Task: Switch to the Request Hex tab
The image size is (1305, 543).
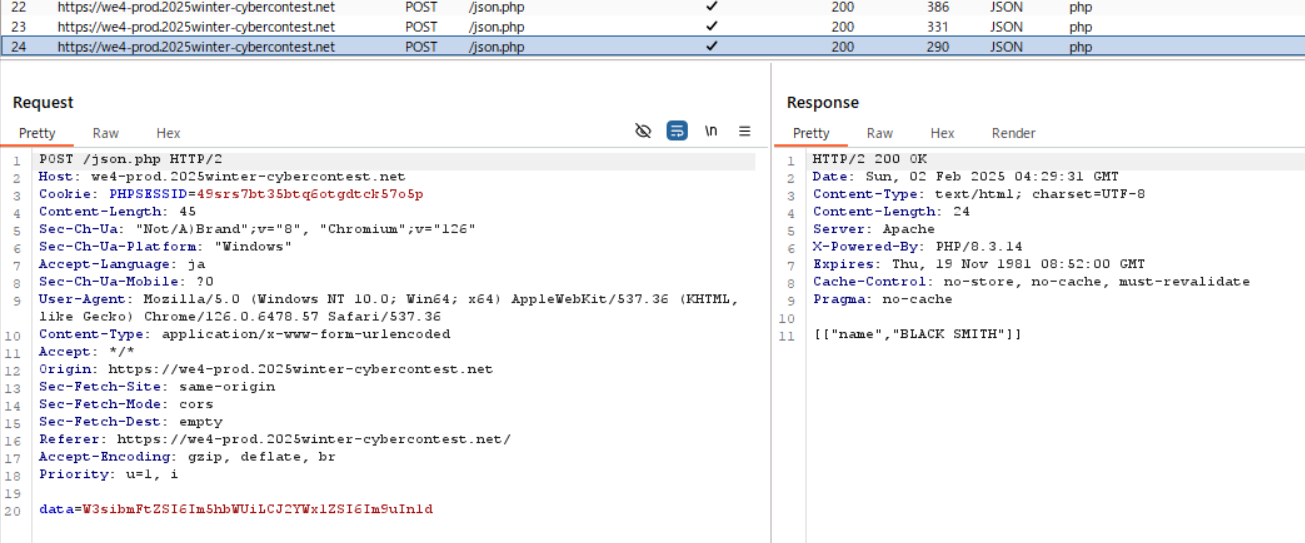Action: tap(168, 133)
